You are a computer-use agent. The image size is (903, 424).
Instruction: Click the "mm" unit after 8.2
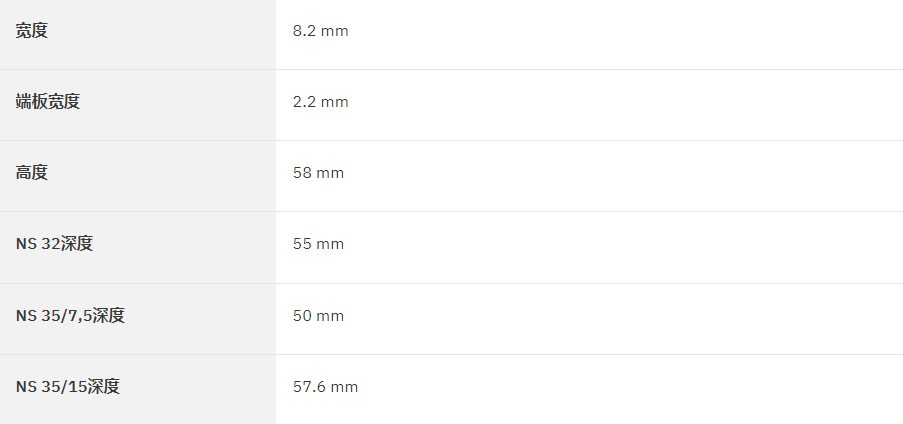(x=335, y=31)
